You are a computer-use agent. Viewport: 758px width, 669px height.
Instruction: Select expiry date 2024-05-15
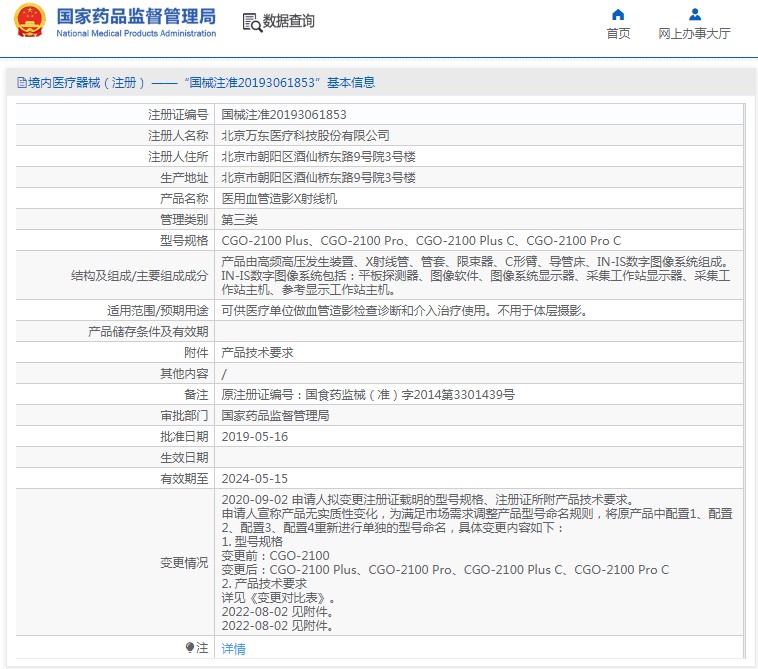click(254, 479)
